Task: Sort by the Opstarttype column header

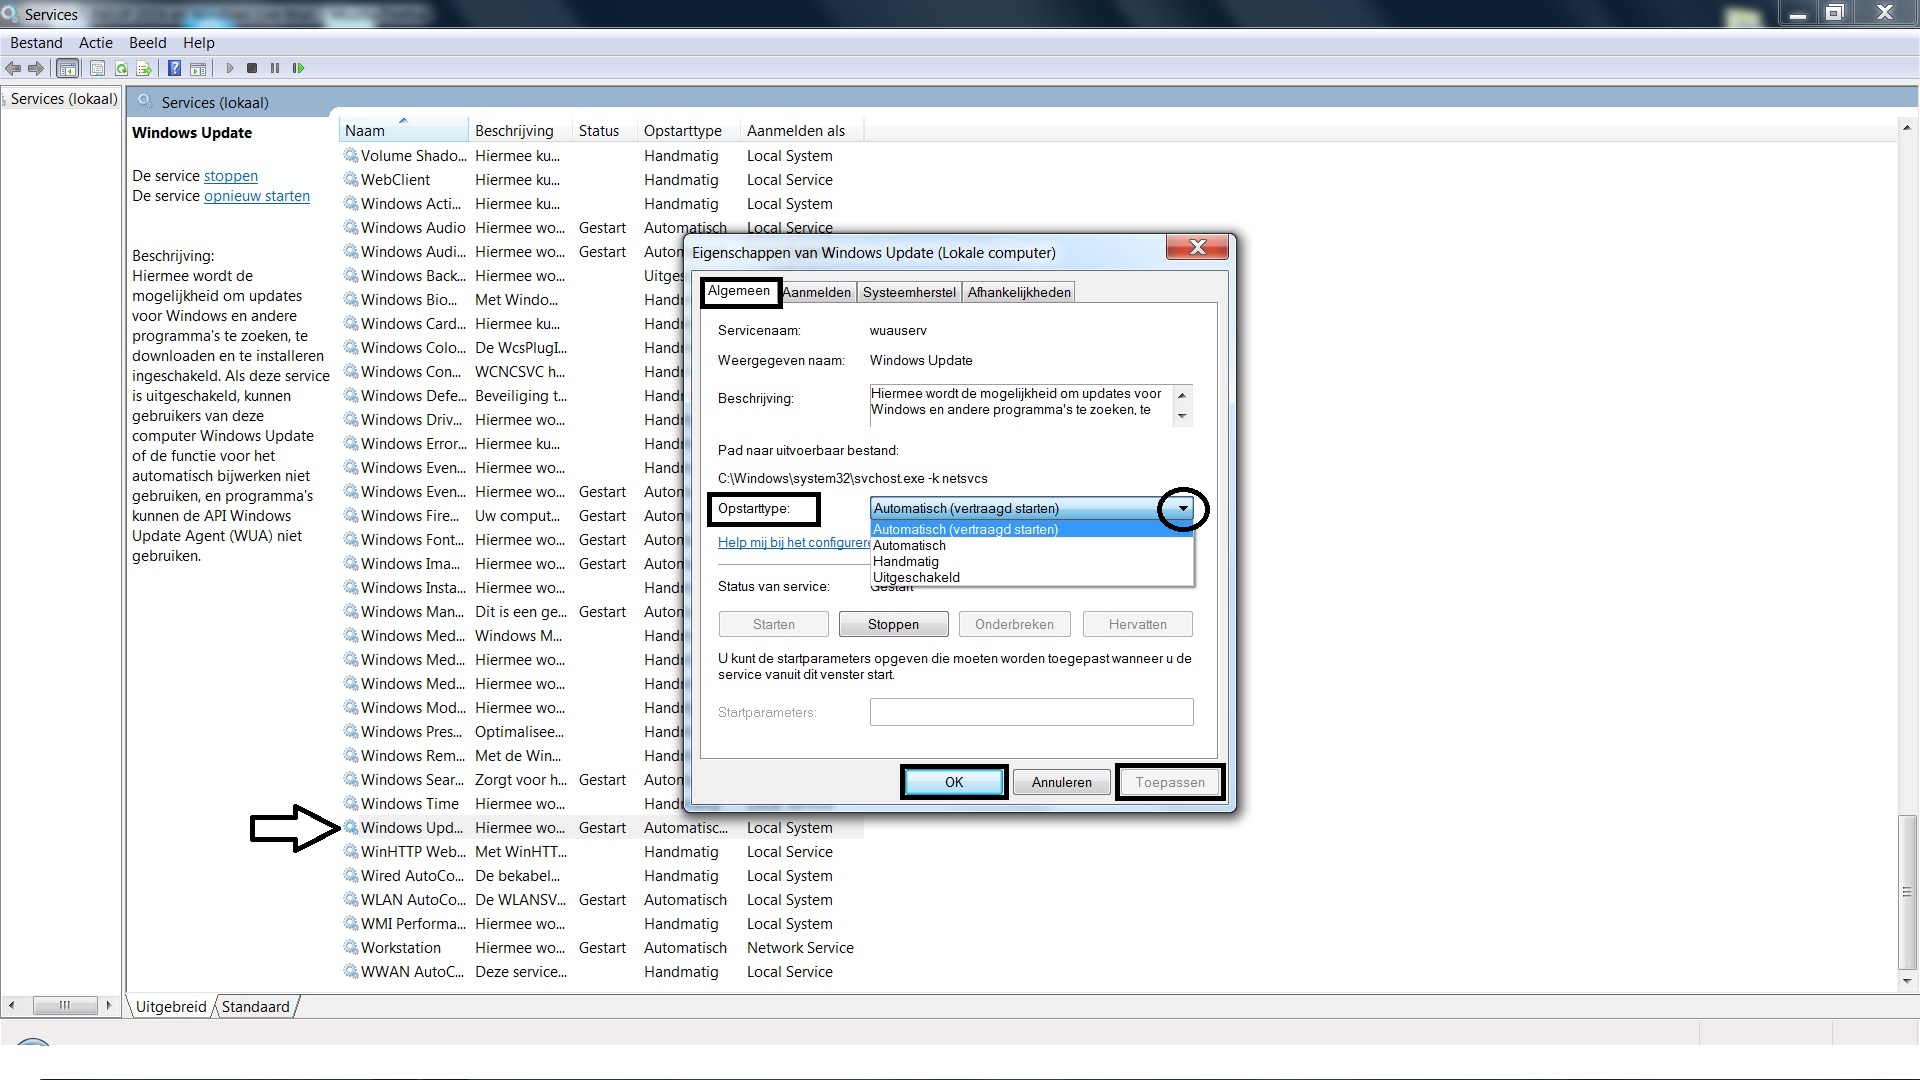Action: click(689, 131)
